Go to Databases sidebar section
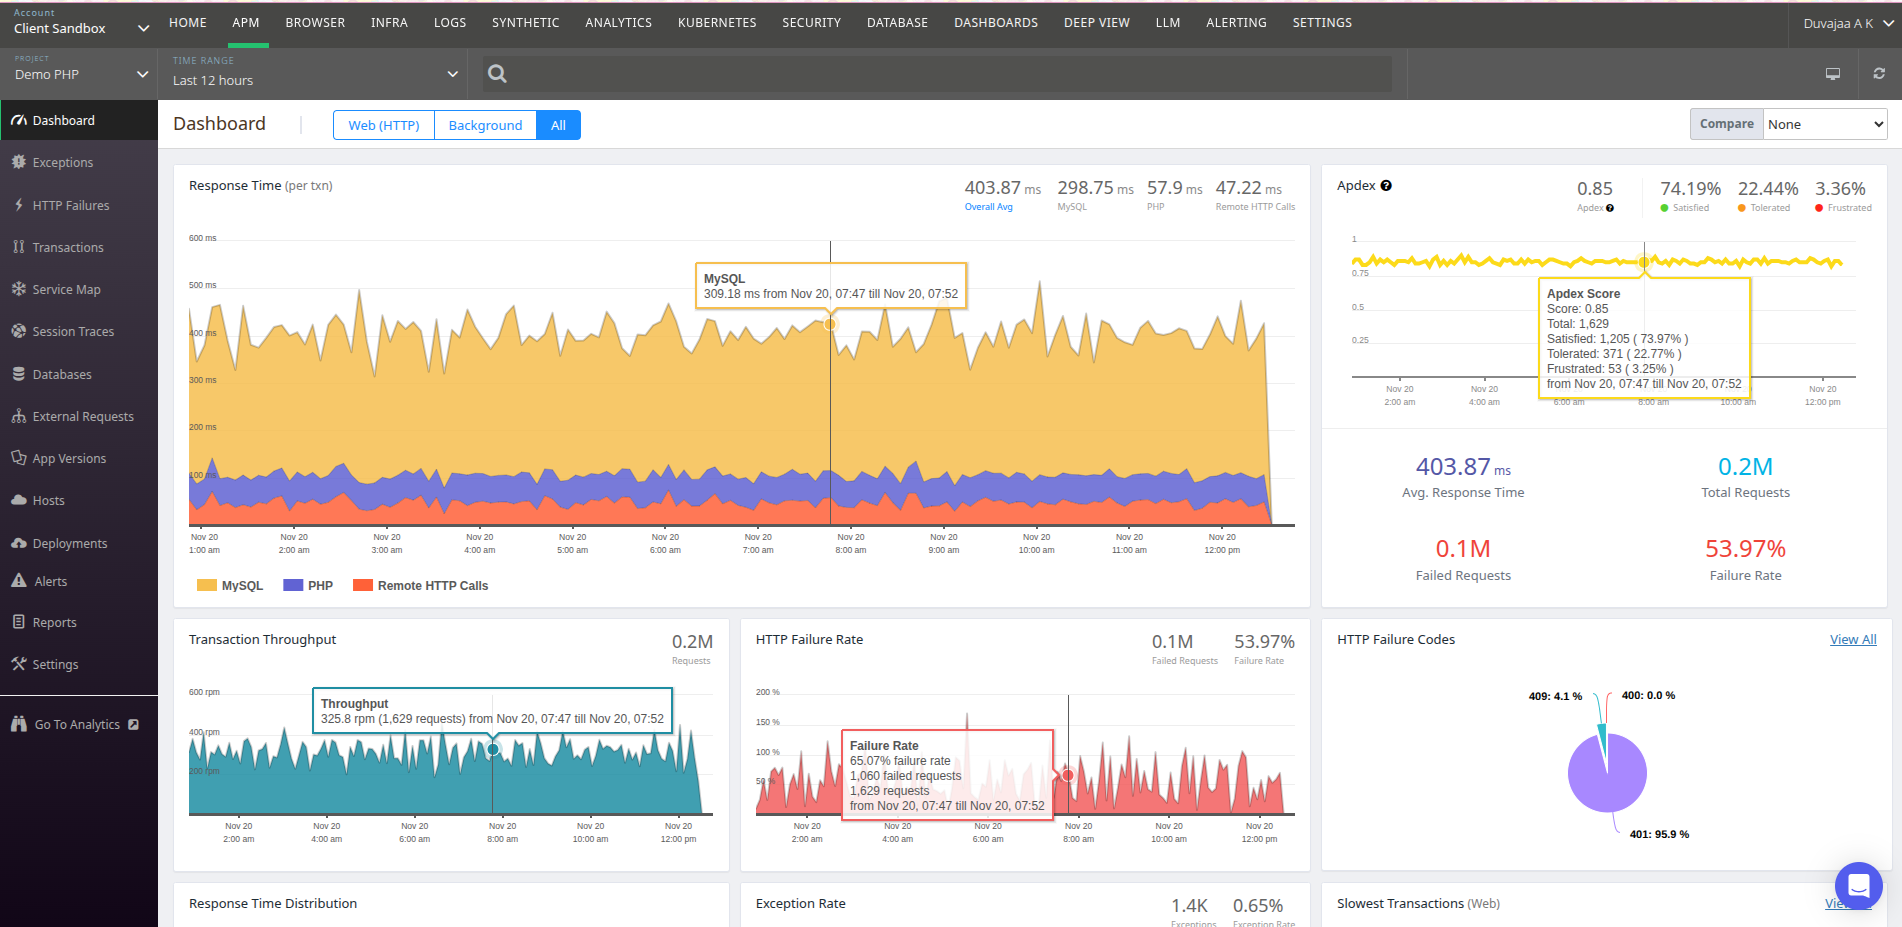This screenshot has height=927, width=1902. pos(62,374)
